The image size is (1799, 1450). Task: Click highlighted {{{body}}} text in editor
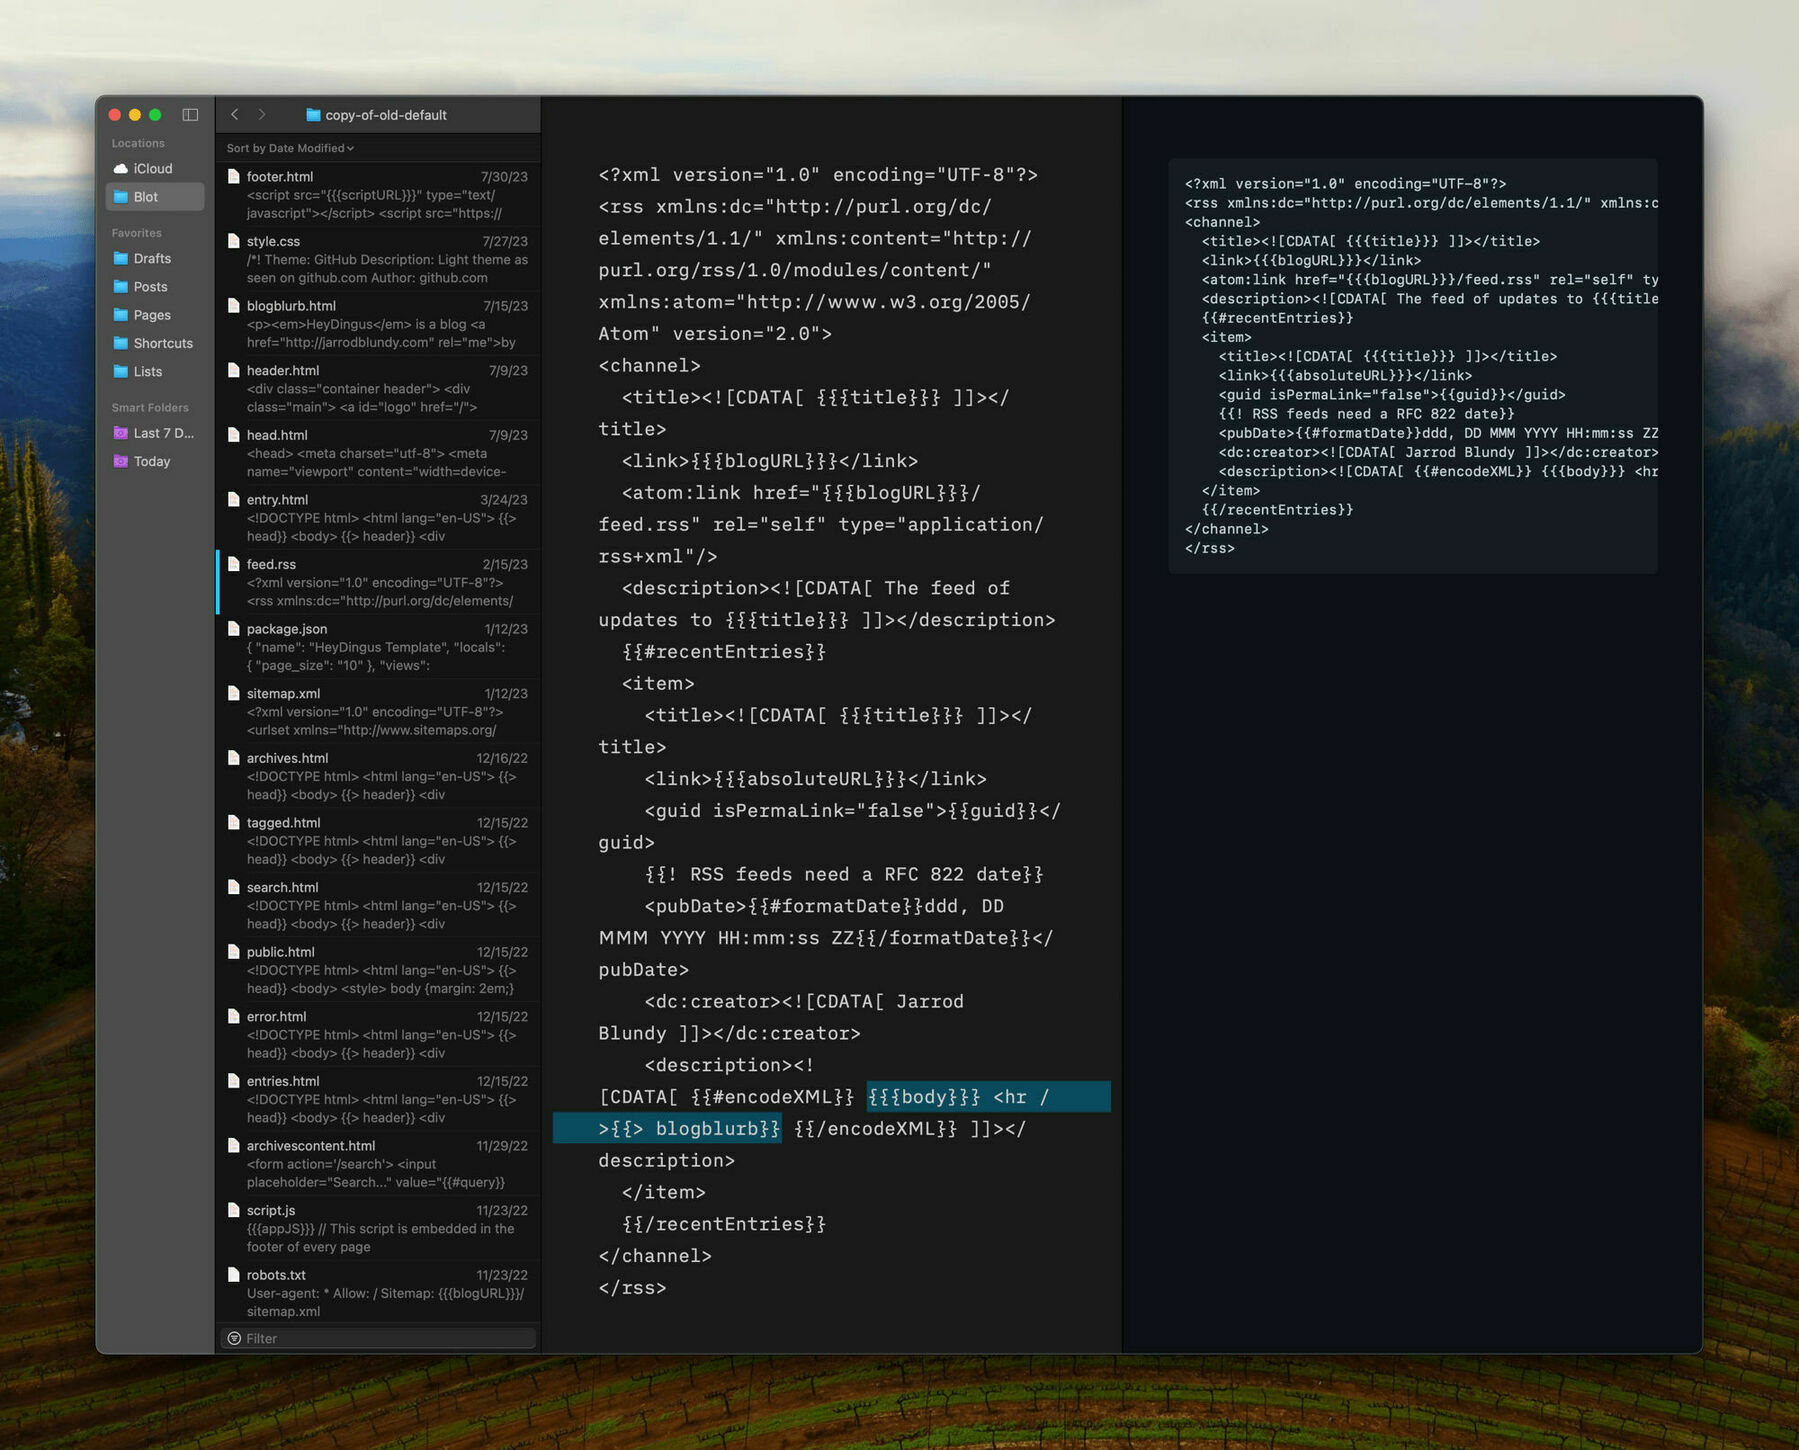pos(924,1097)
